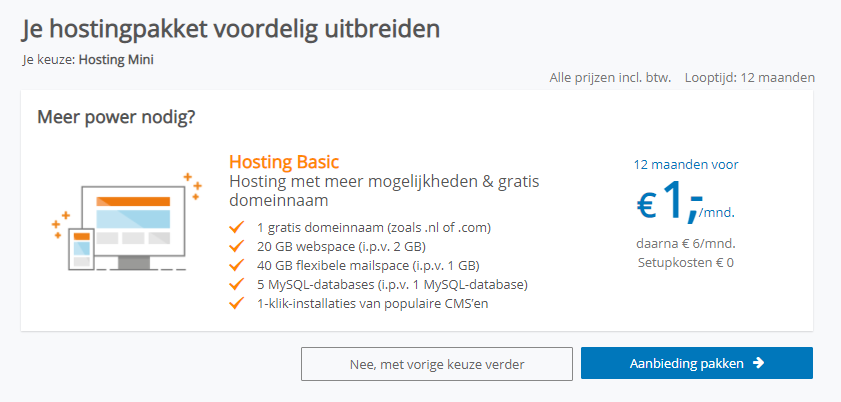
Task: Click checkmark beside 20 GB webspace
Action: 237,246
